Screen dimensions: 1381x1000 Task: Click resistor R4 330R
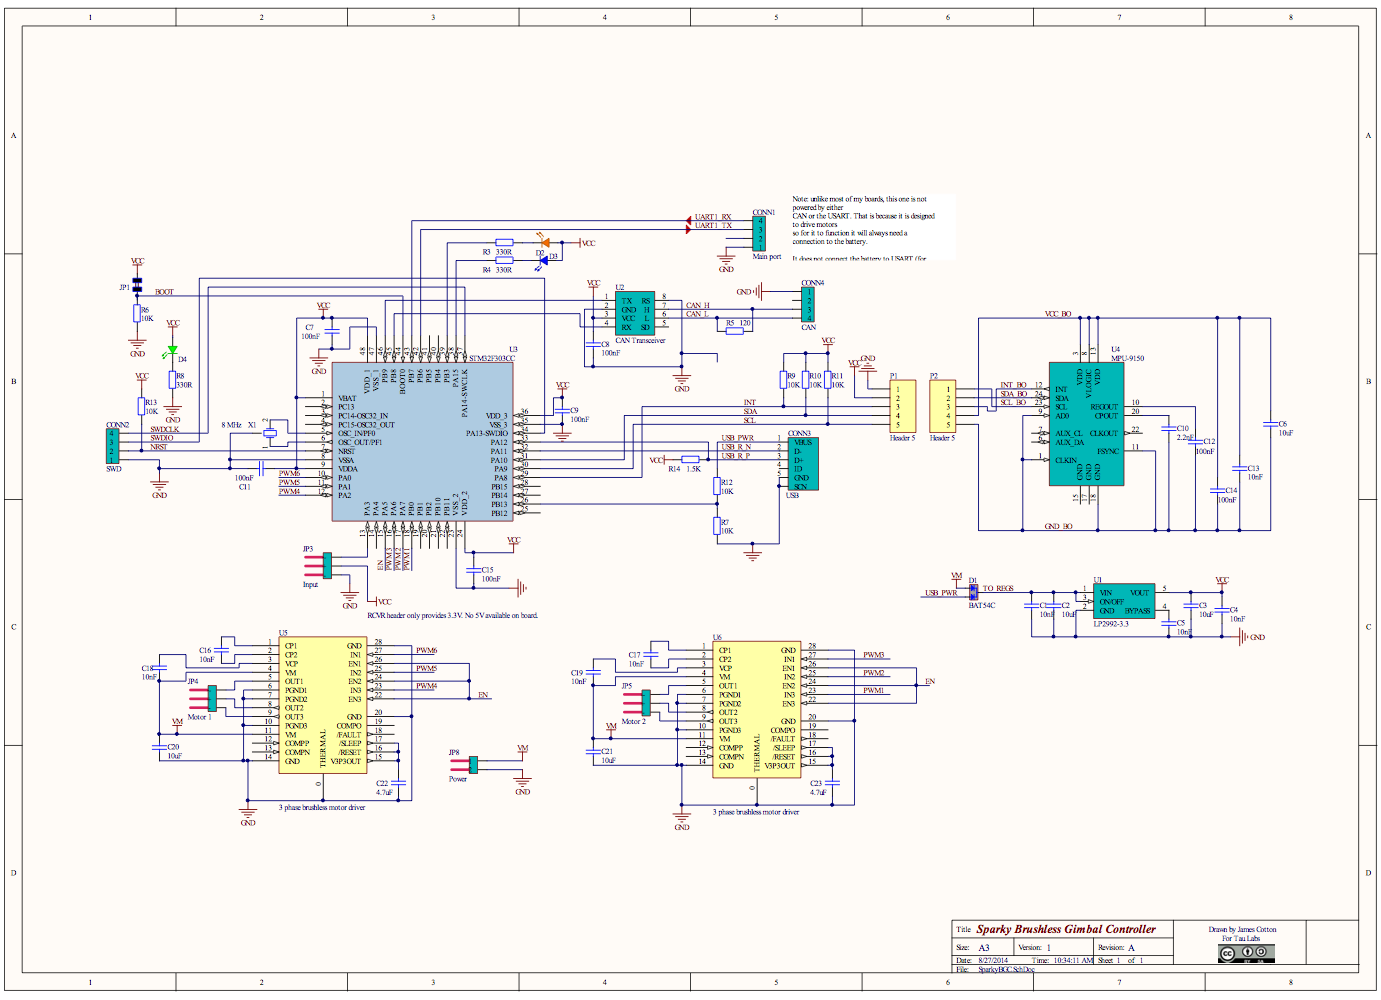(504, 260)
